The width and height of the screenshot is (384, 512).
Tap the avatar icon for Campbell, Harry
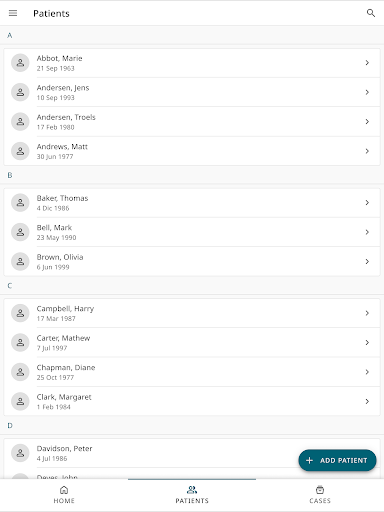20,313
